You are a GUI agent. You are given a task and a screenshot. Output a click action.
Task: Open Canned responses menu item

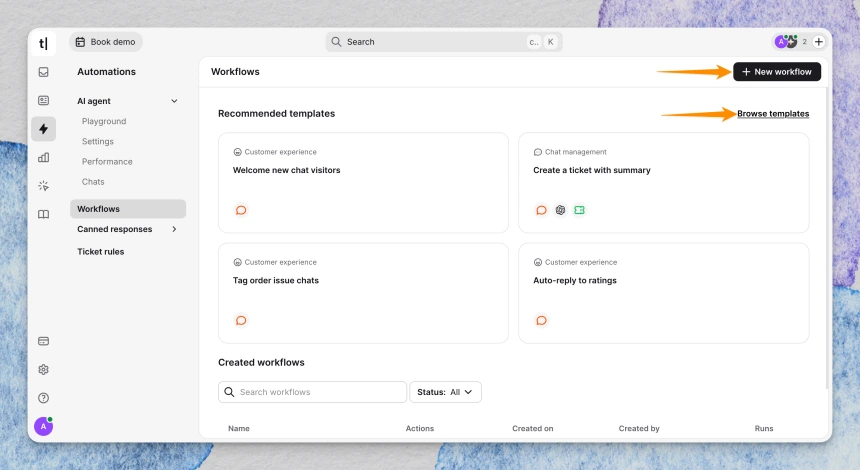click(x=115, y=229)
